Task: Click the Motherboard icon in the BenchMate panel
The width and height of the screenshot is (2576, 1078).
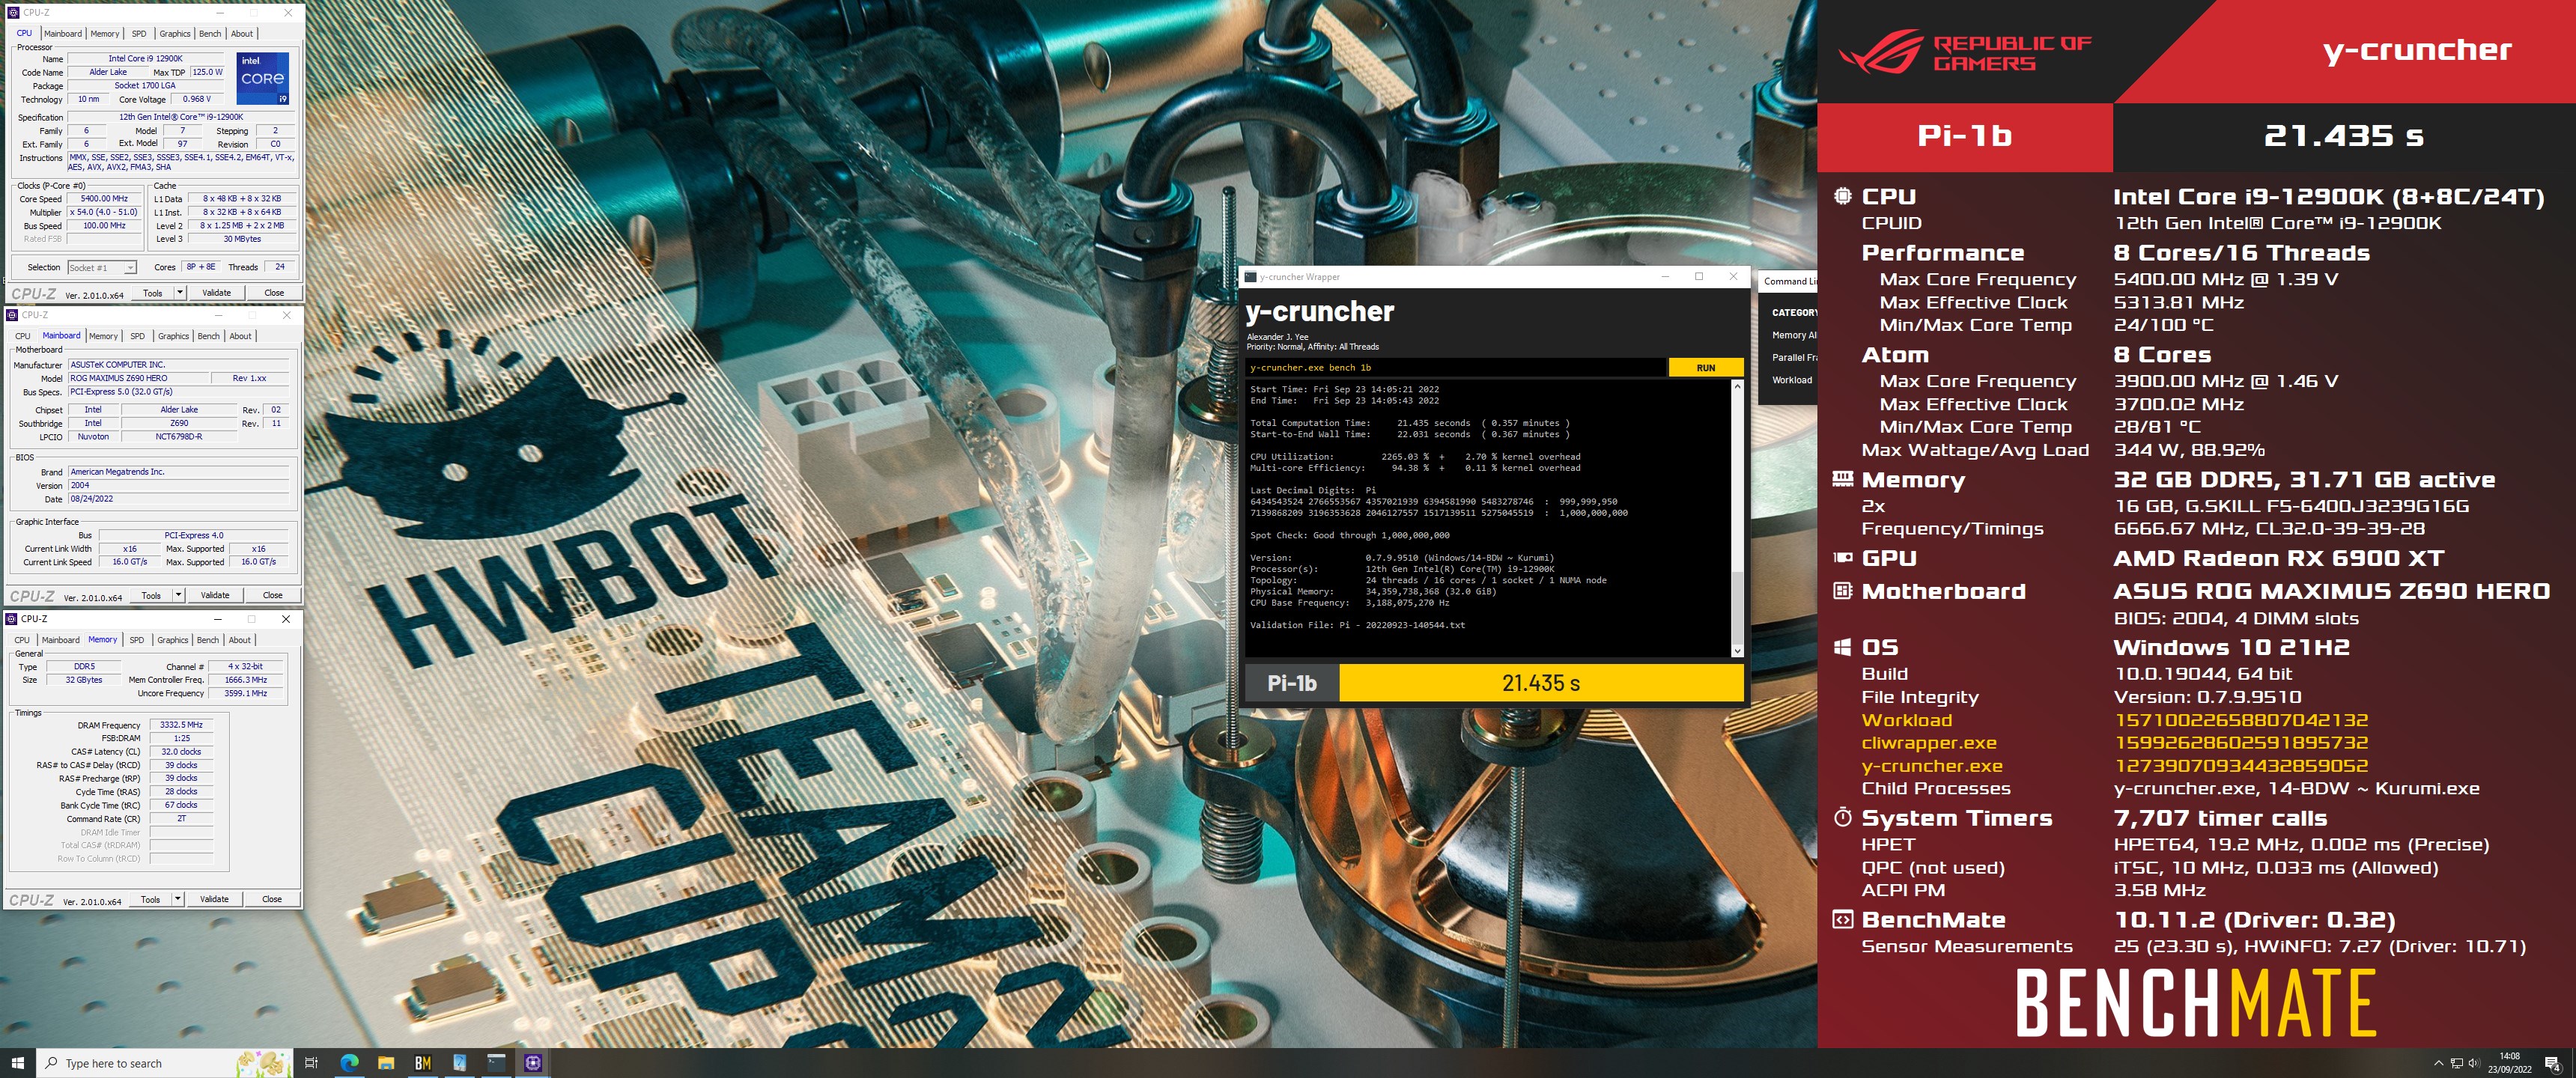Action: (1842, 591)
